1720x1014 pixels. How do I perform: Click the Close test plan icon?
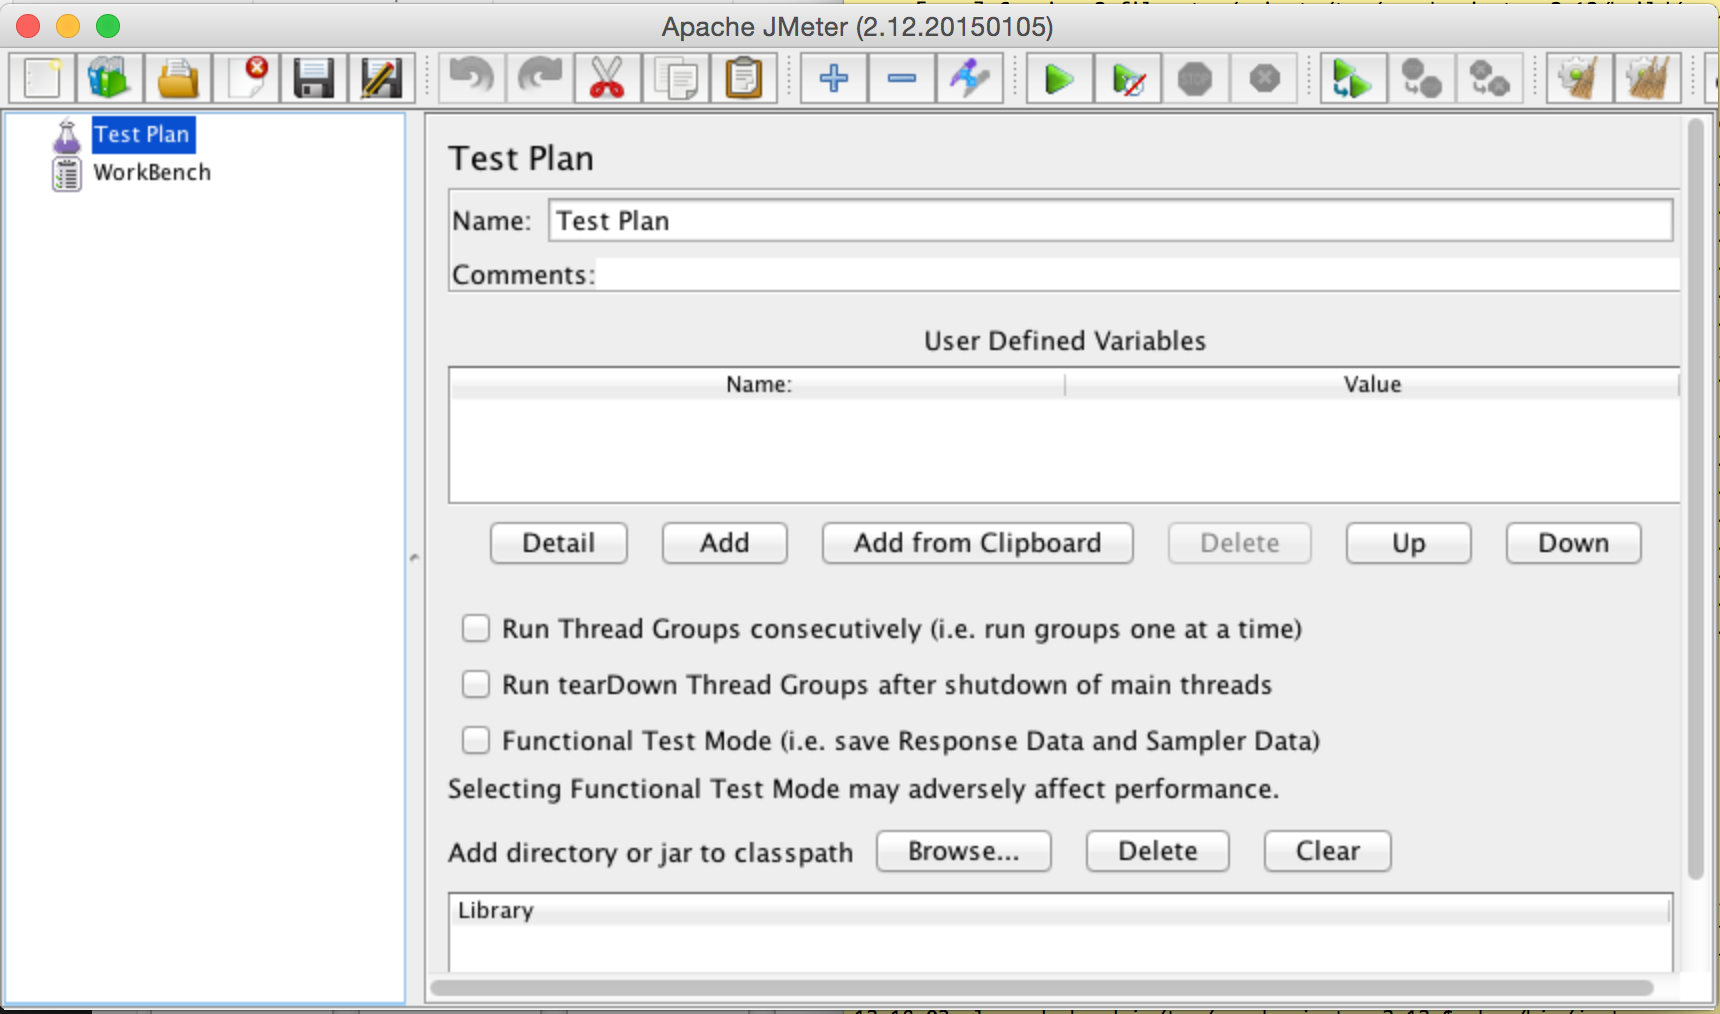[246, 78]
